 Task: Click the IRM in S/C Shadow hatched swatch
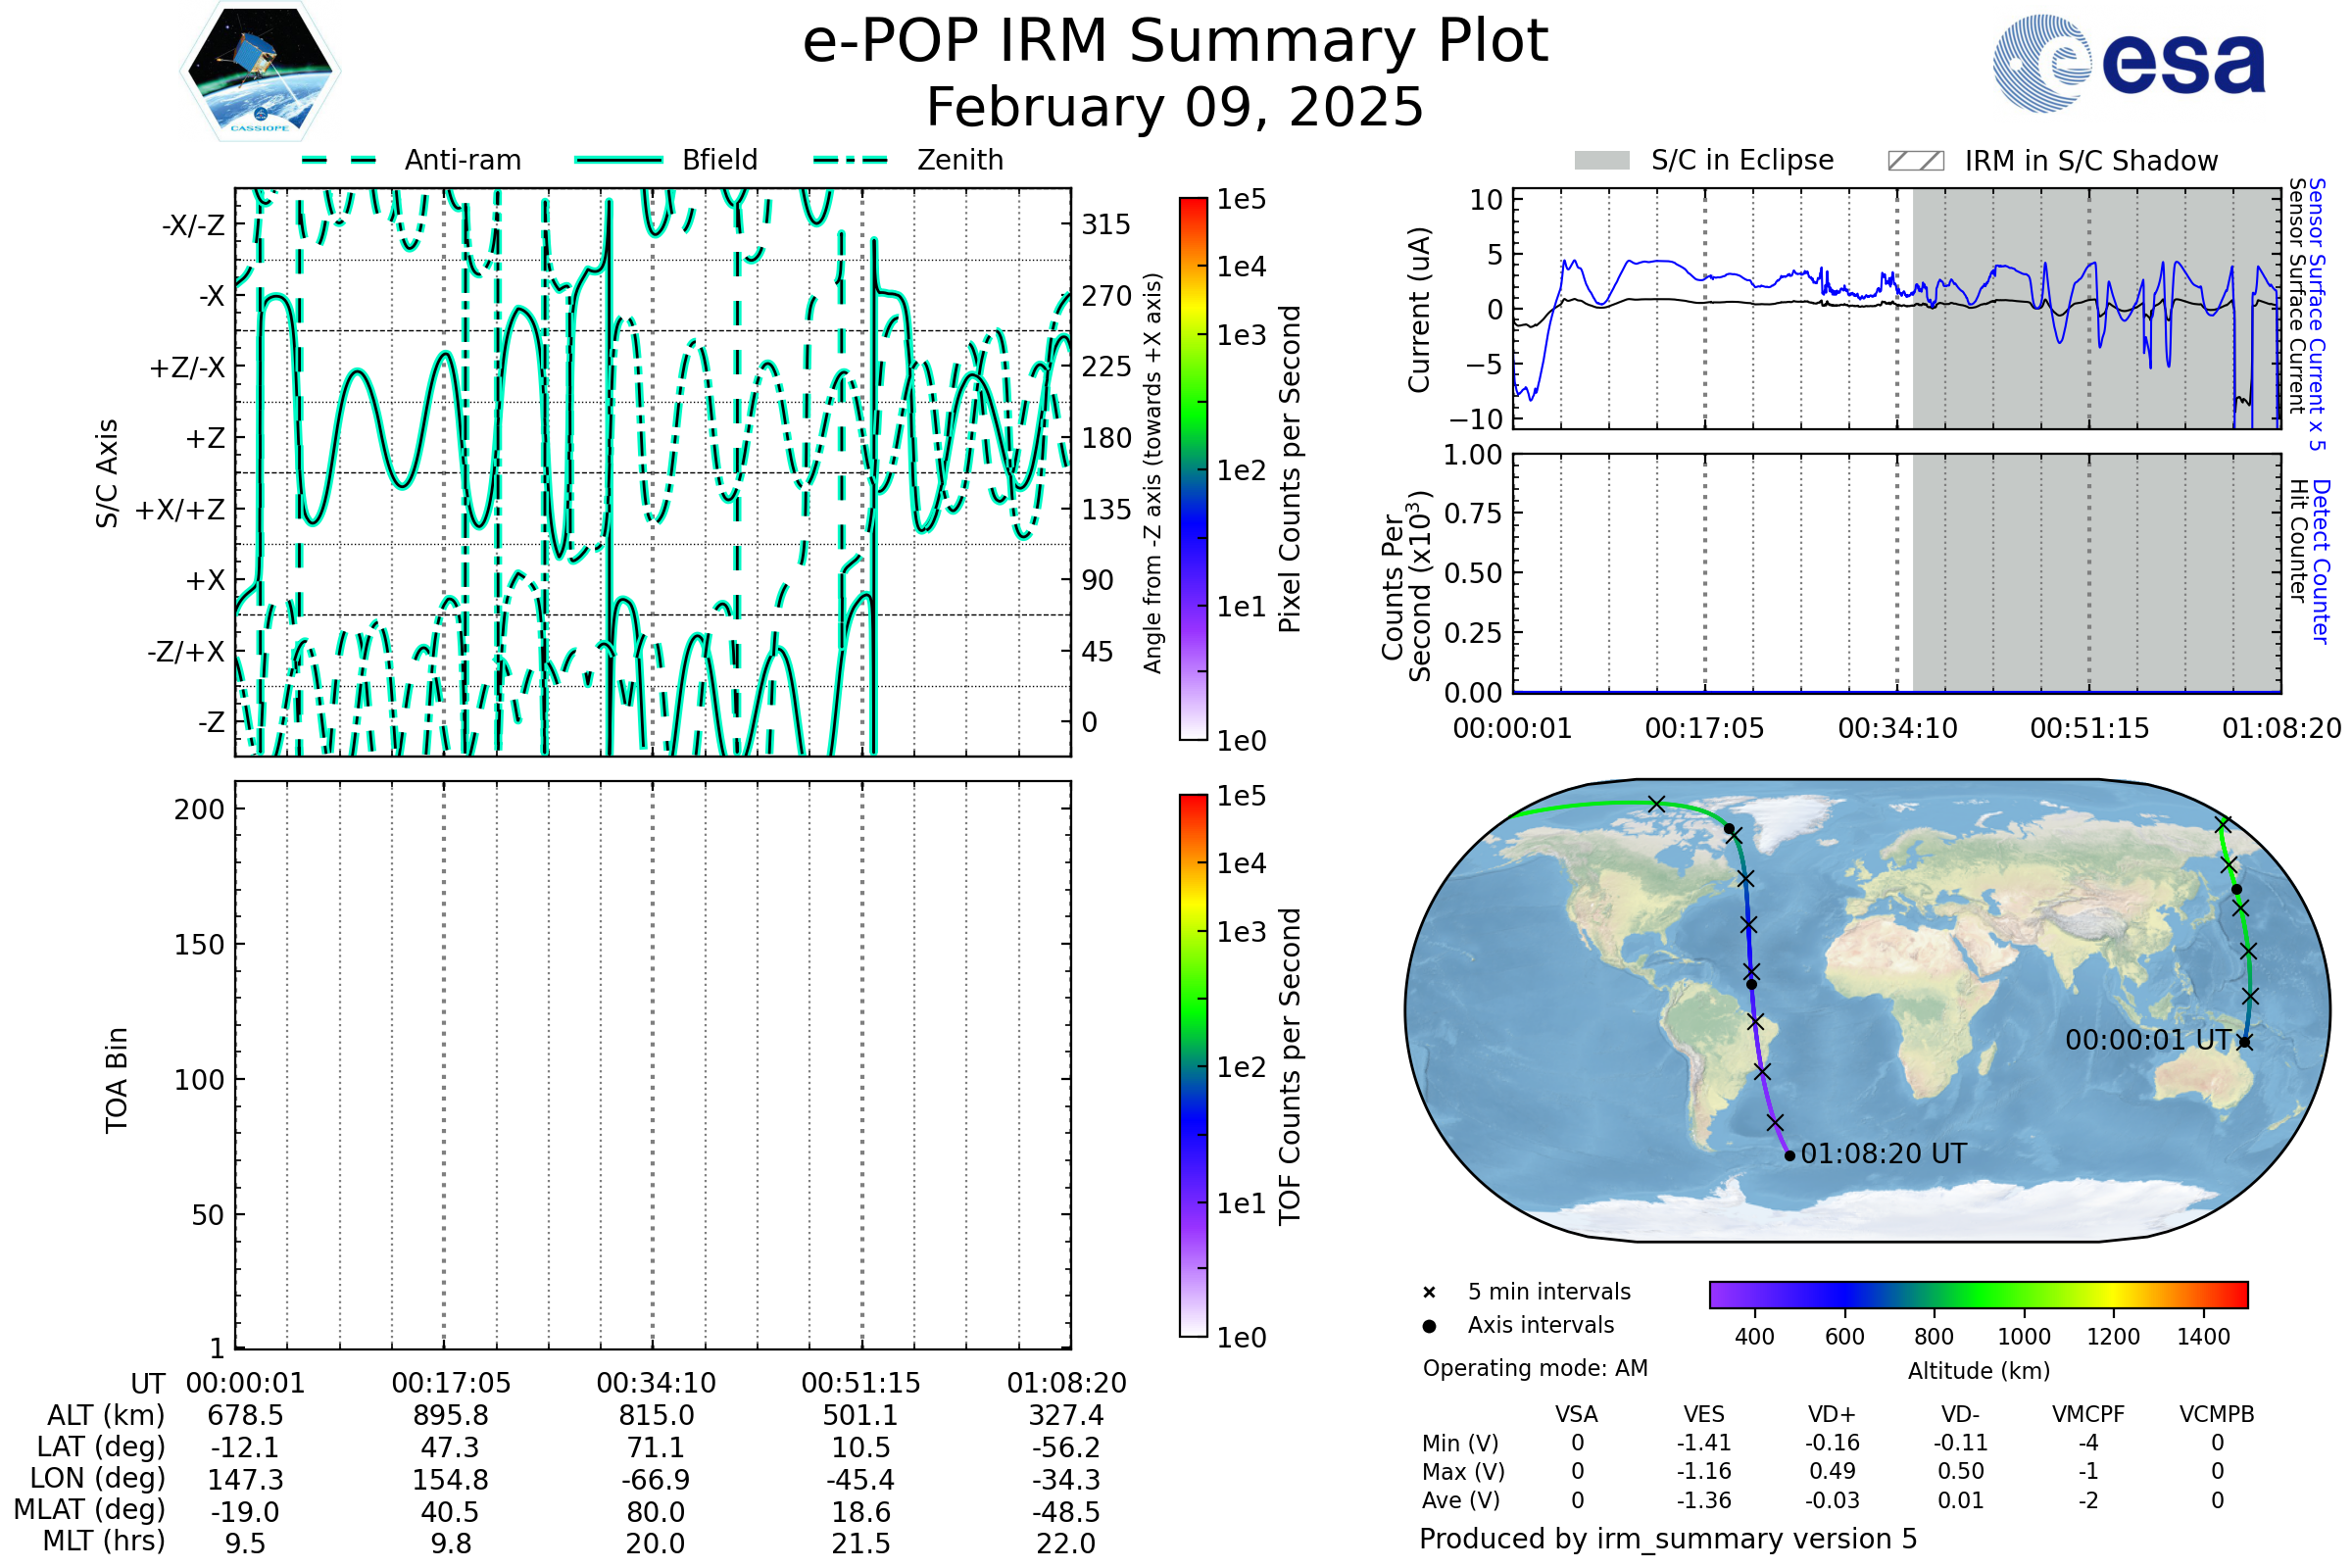1915,161
